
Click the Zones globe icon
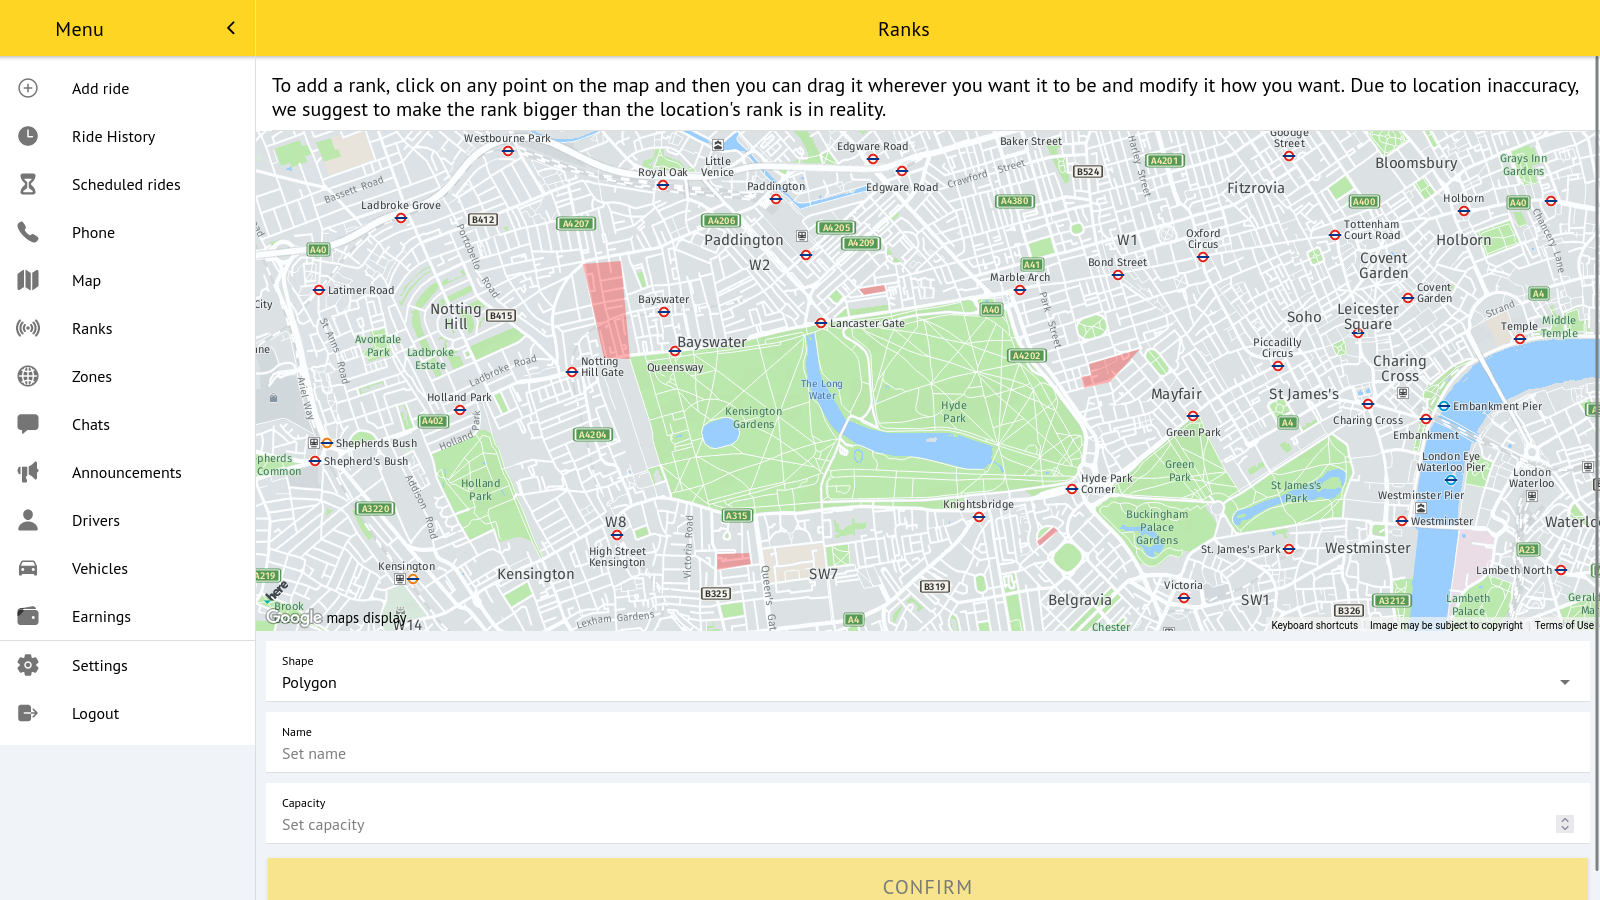[x=28, y=376]
